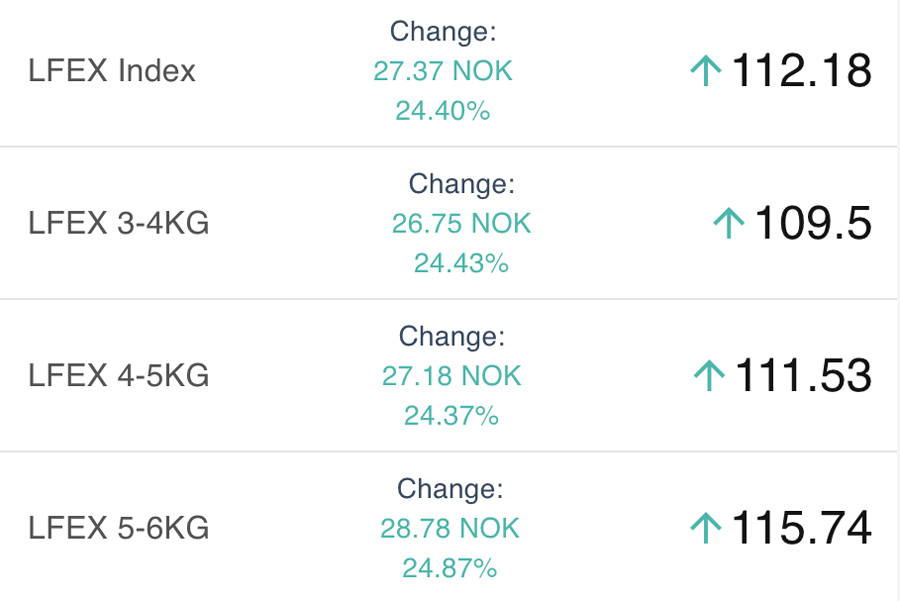Image resolution: width=900 pixels, height=601 pixels.
Task: Click the 24.87% change percentage
Action: tap(450, 568)
